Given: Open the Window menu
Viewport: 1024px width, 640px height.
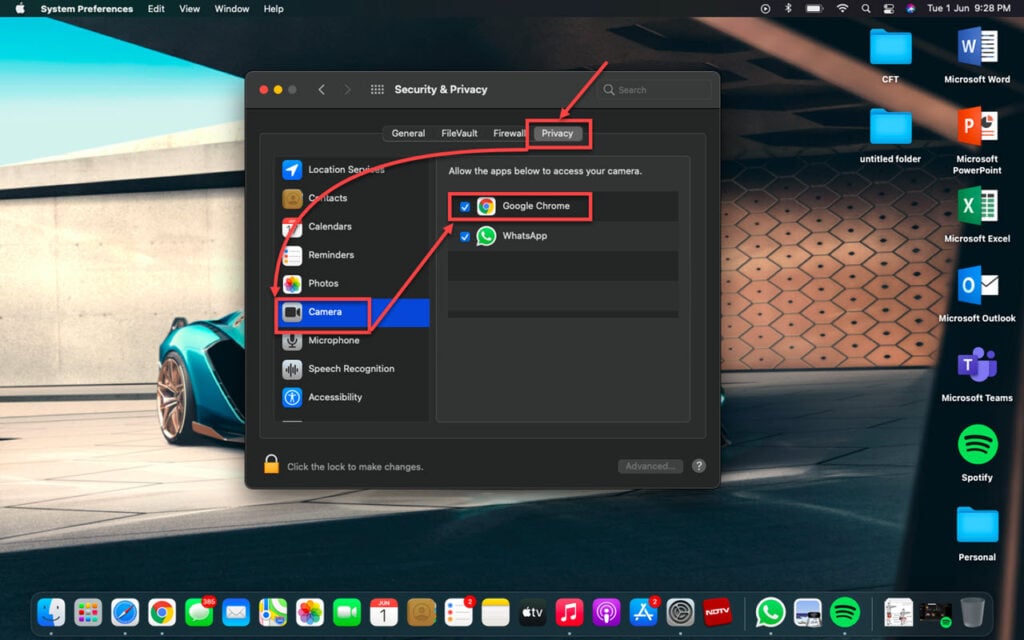Looking at the screenshot, I should pos(232,8).
